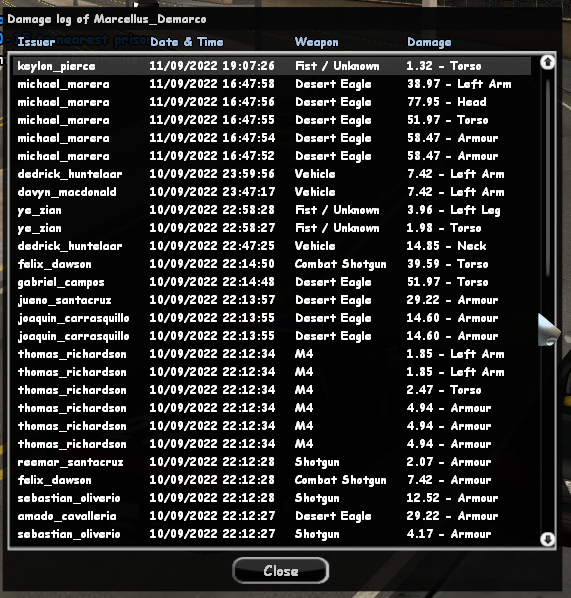The image size is (571, 598).
Task: Click 29.22 - Armour in jueno_santacruz row
Action: tap(452, 300)
